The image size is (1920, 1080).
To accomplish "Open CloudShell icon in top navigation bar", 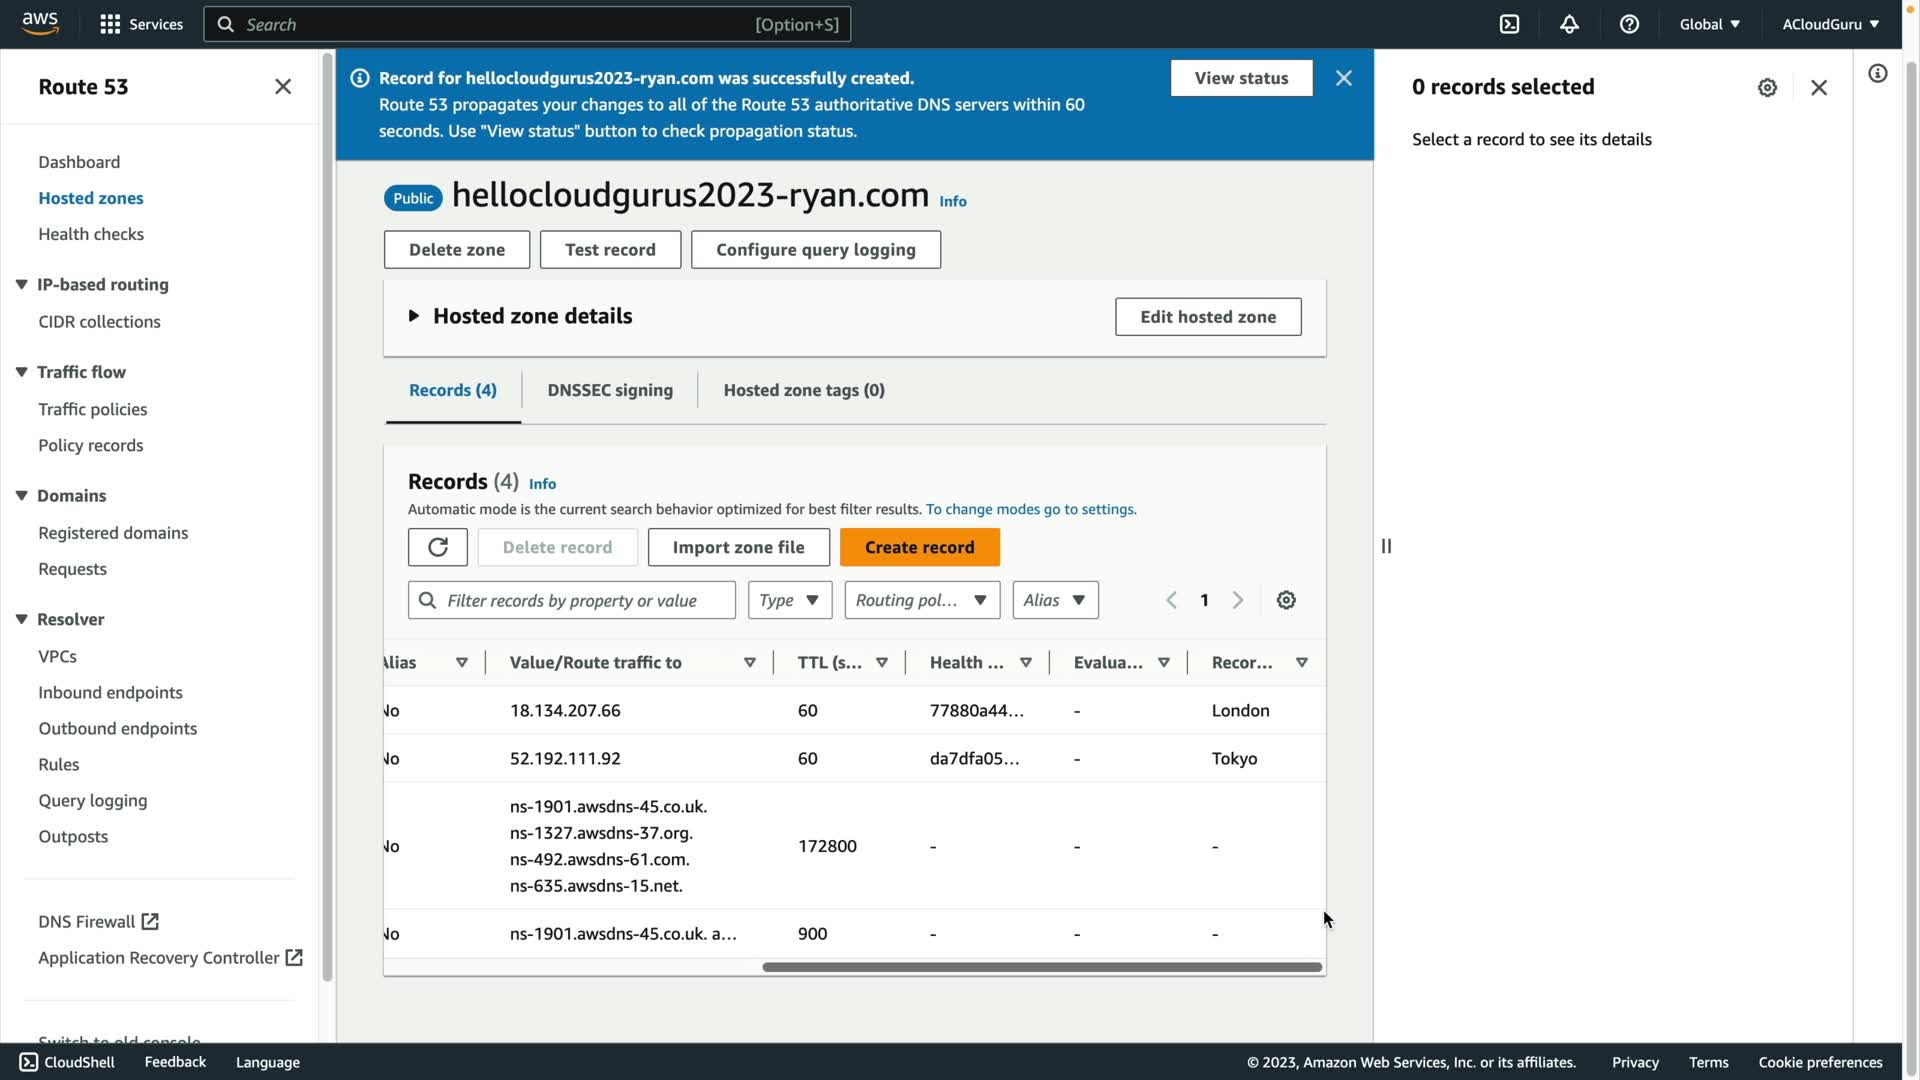I will click(1509, 24).
